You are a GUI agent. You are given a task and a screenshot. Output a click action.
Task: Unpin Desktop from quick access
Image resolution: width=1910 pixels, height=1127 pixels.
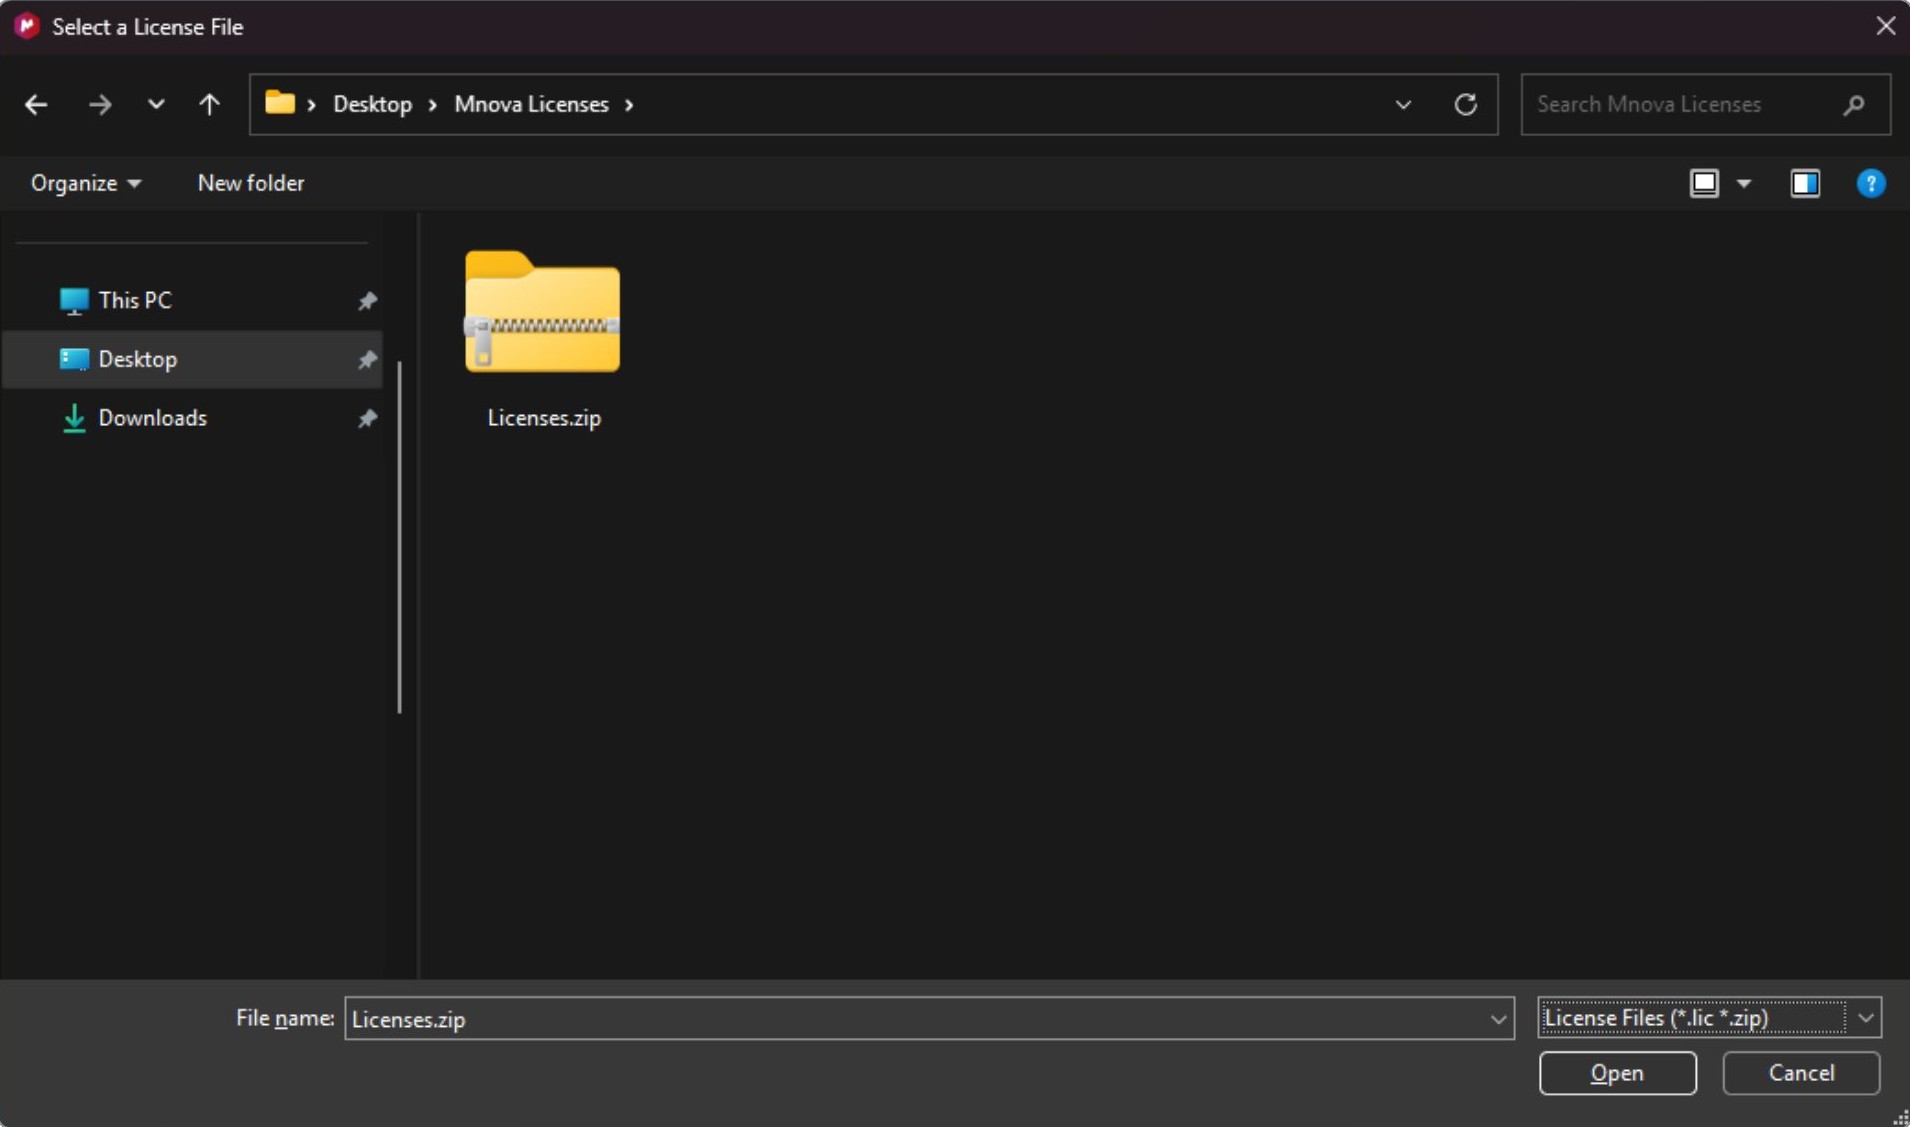[x=367, y=359]
